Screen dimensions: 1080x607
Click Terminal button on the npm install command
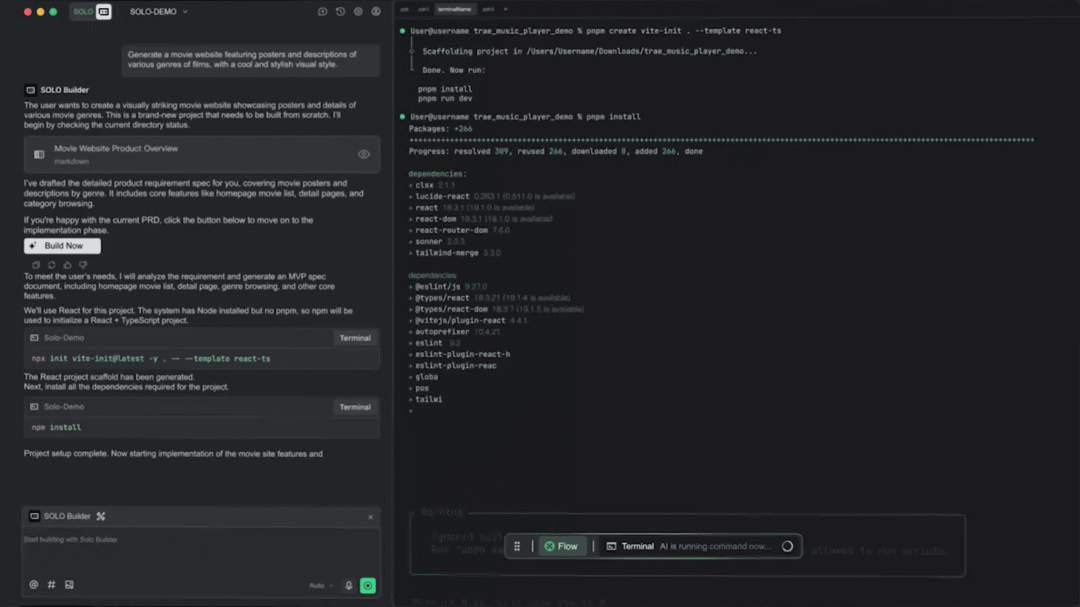click(x=355, y=407)
